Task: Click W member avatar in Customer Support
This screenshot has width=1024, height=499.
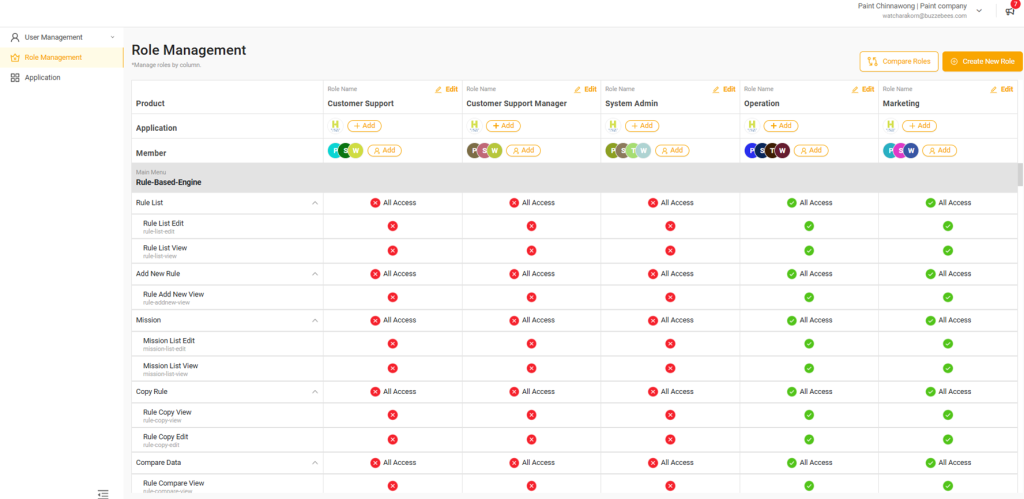Action: click(355, 150)
